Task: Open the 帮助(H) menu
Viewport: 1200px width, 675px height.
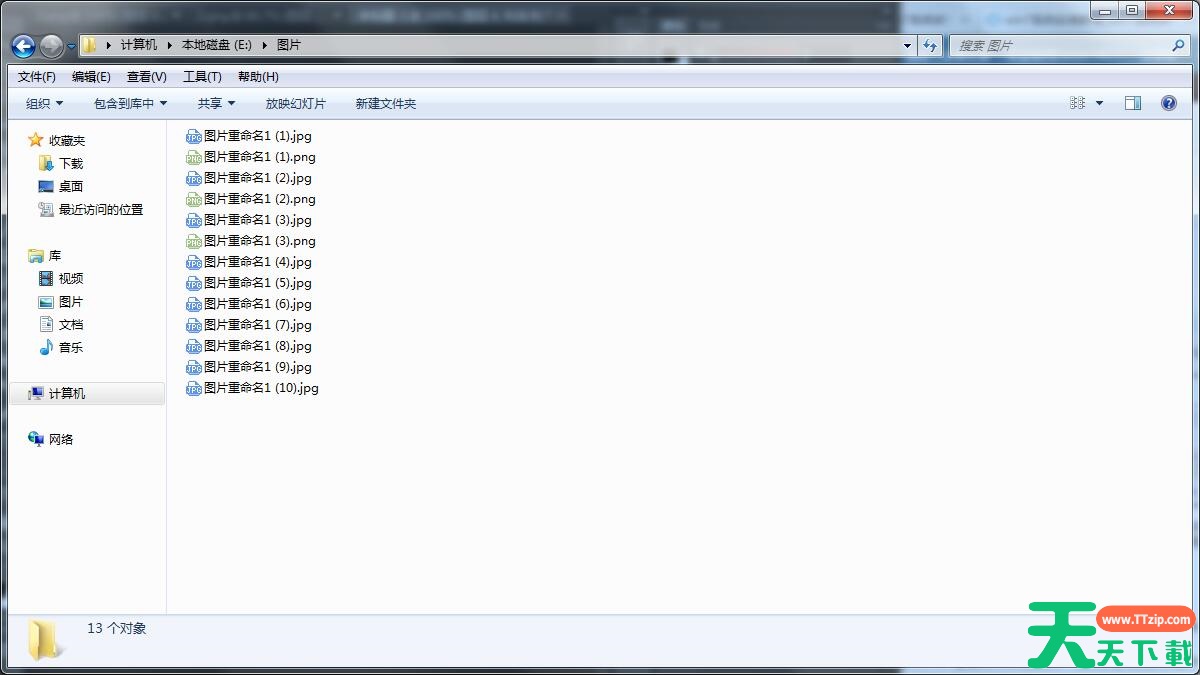Action: point(258,77)
